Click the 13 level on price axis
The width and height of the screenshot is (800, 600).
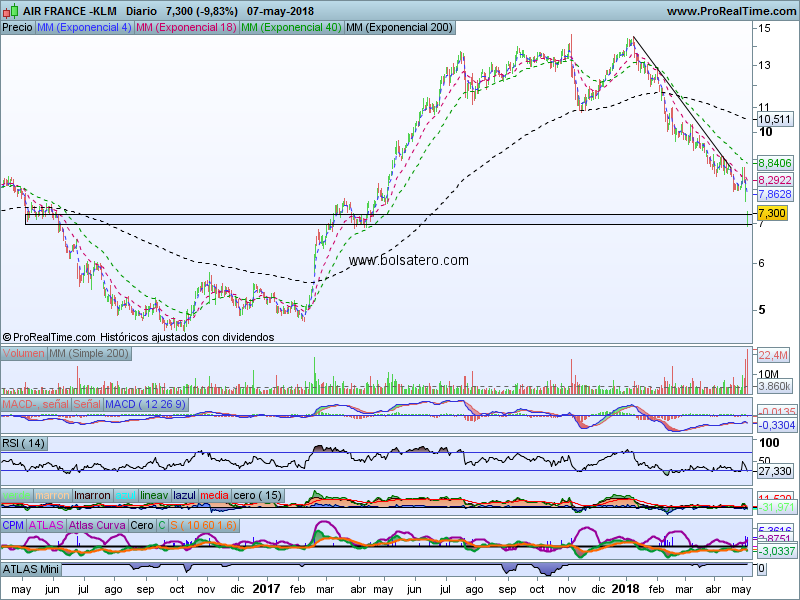pyautogui.click(x=764, y=65)
